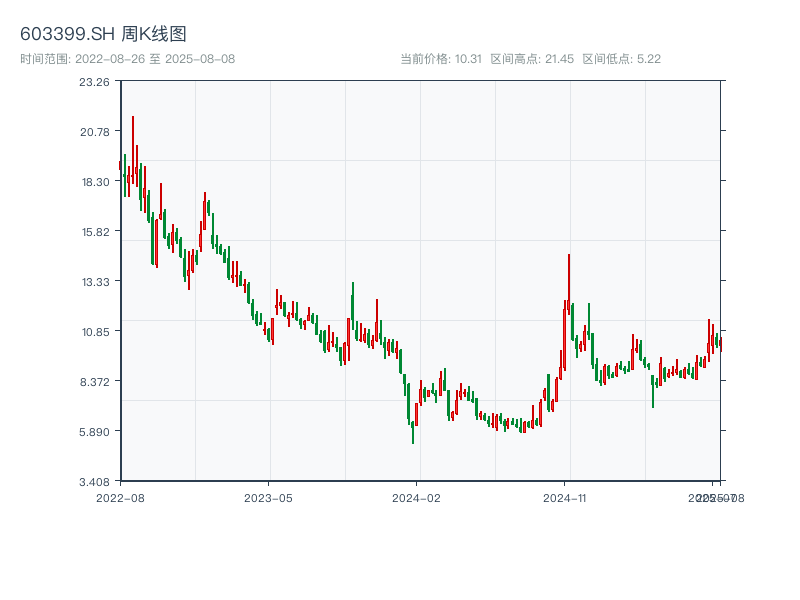This screenshot has width=800, height=600.
Task: Click x-axis label 2023-05
Action: 268,498
